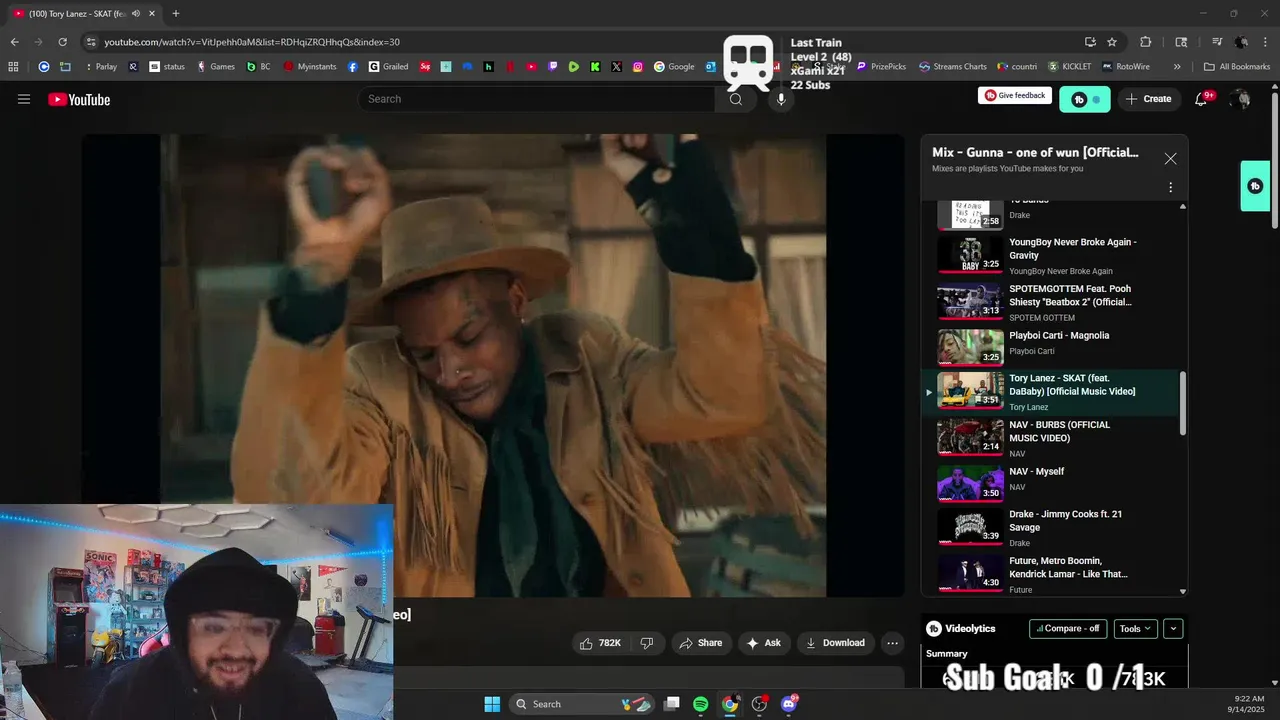The image size is (1280, 720).
Task: Dislike the video with thumbs down
Action: tap(647, 643)
